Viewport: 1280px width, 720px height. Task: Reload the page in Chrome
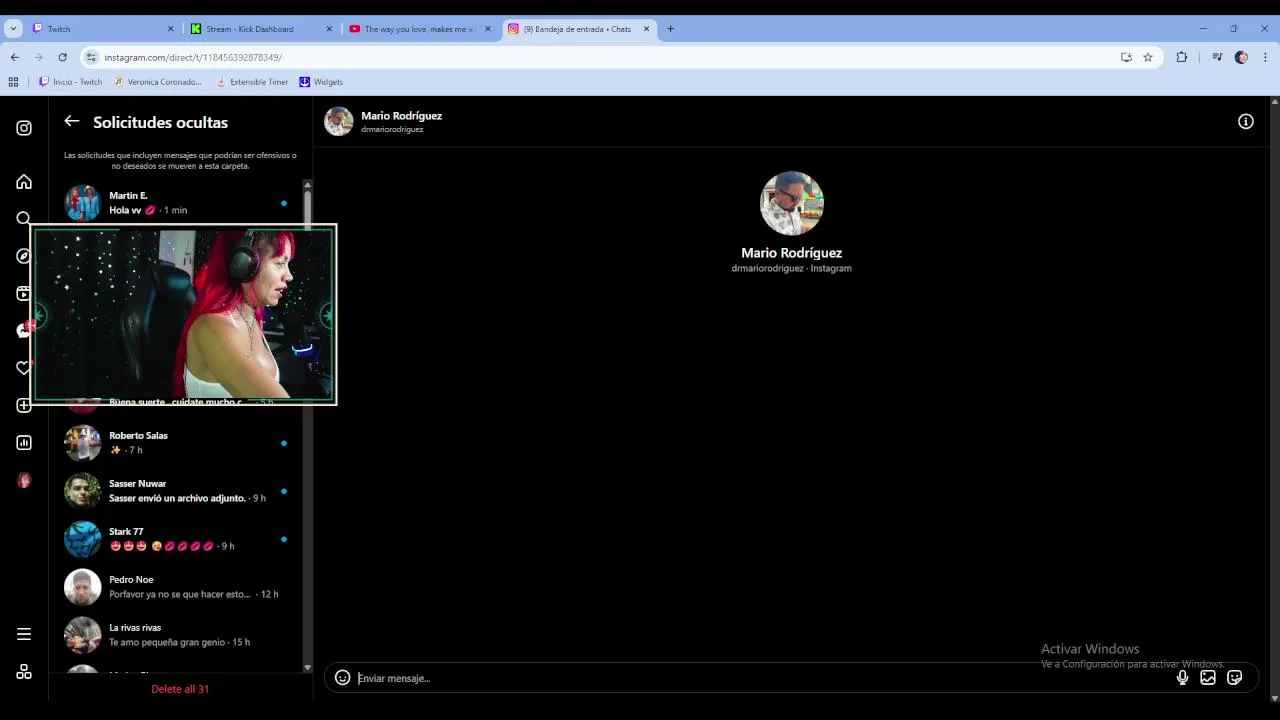[x=62, y=57]
